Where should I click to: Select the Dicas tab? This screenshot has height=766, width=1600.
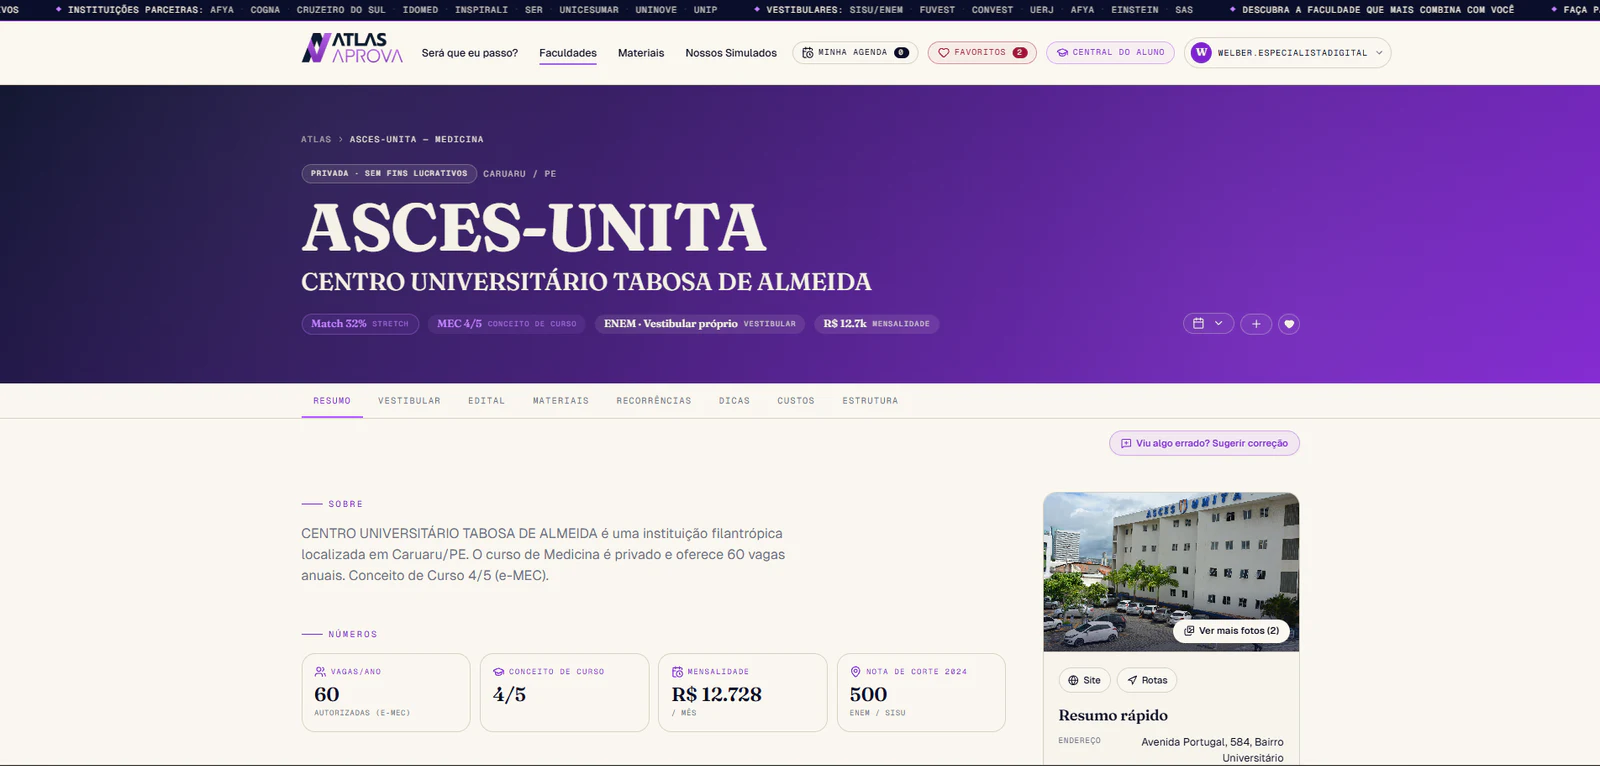click(734, 401)
